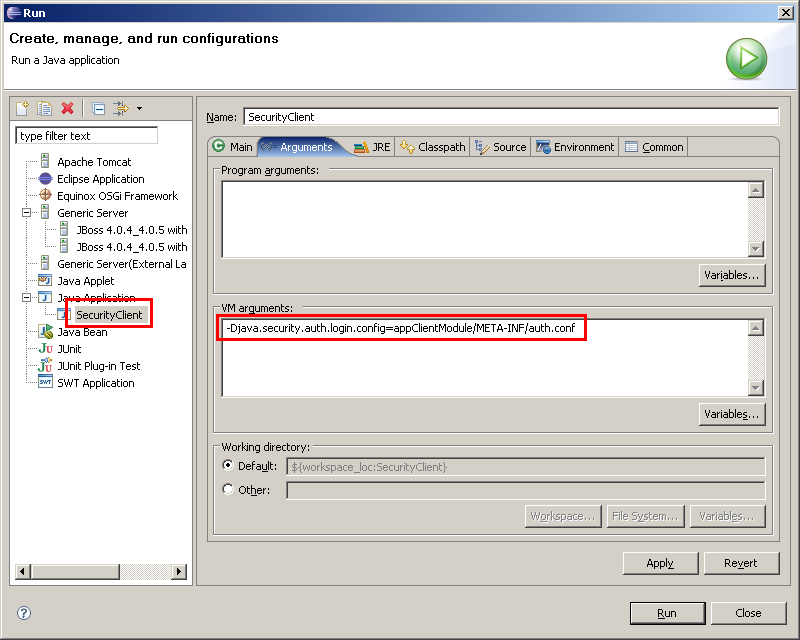Delete the selected configuration with red X
Image resolution: width=800 pixels, height=640 pixels.
(68, 108)
